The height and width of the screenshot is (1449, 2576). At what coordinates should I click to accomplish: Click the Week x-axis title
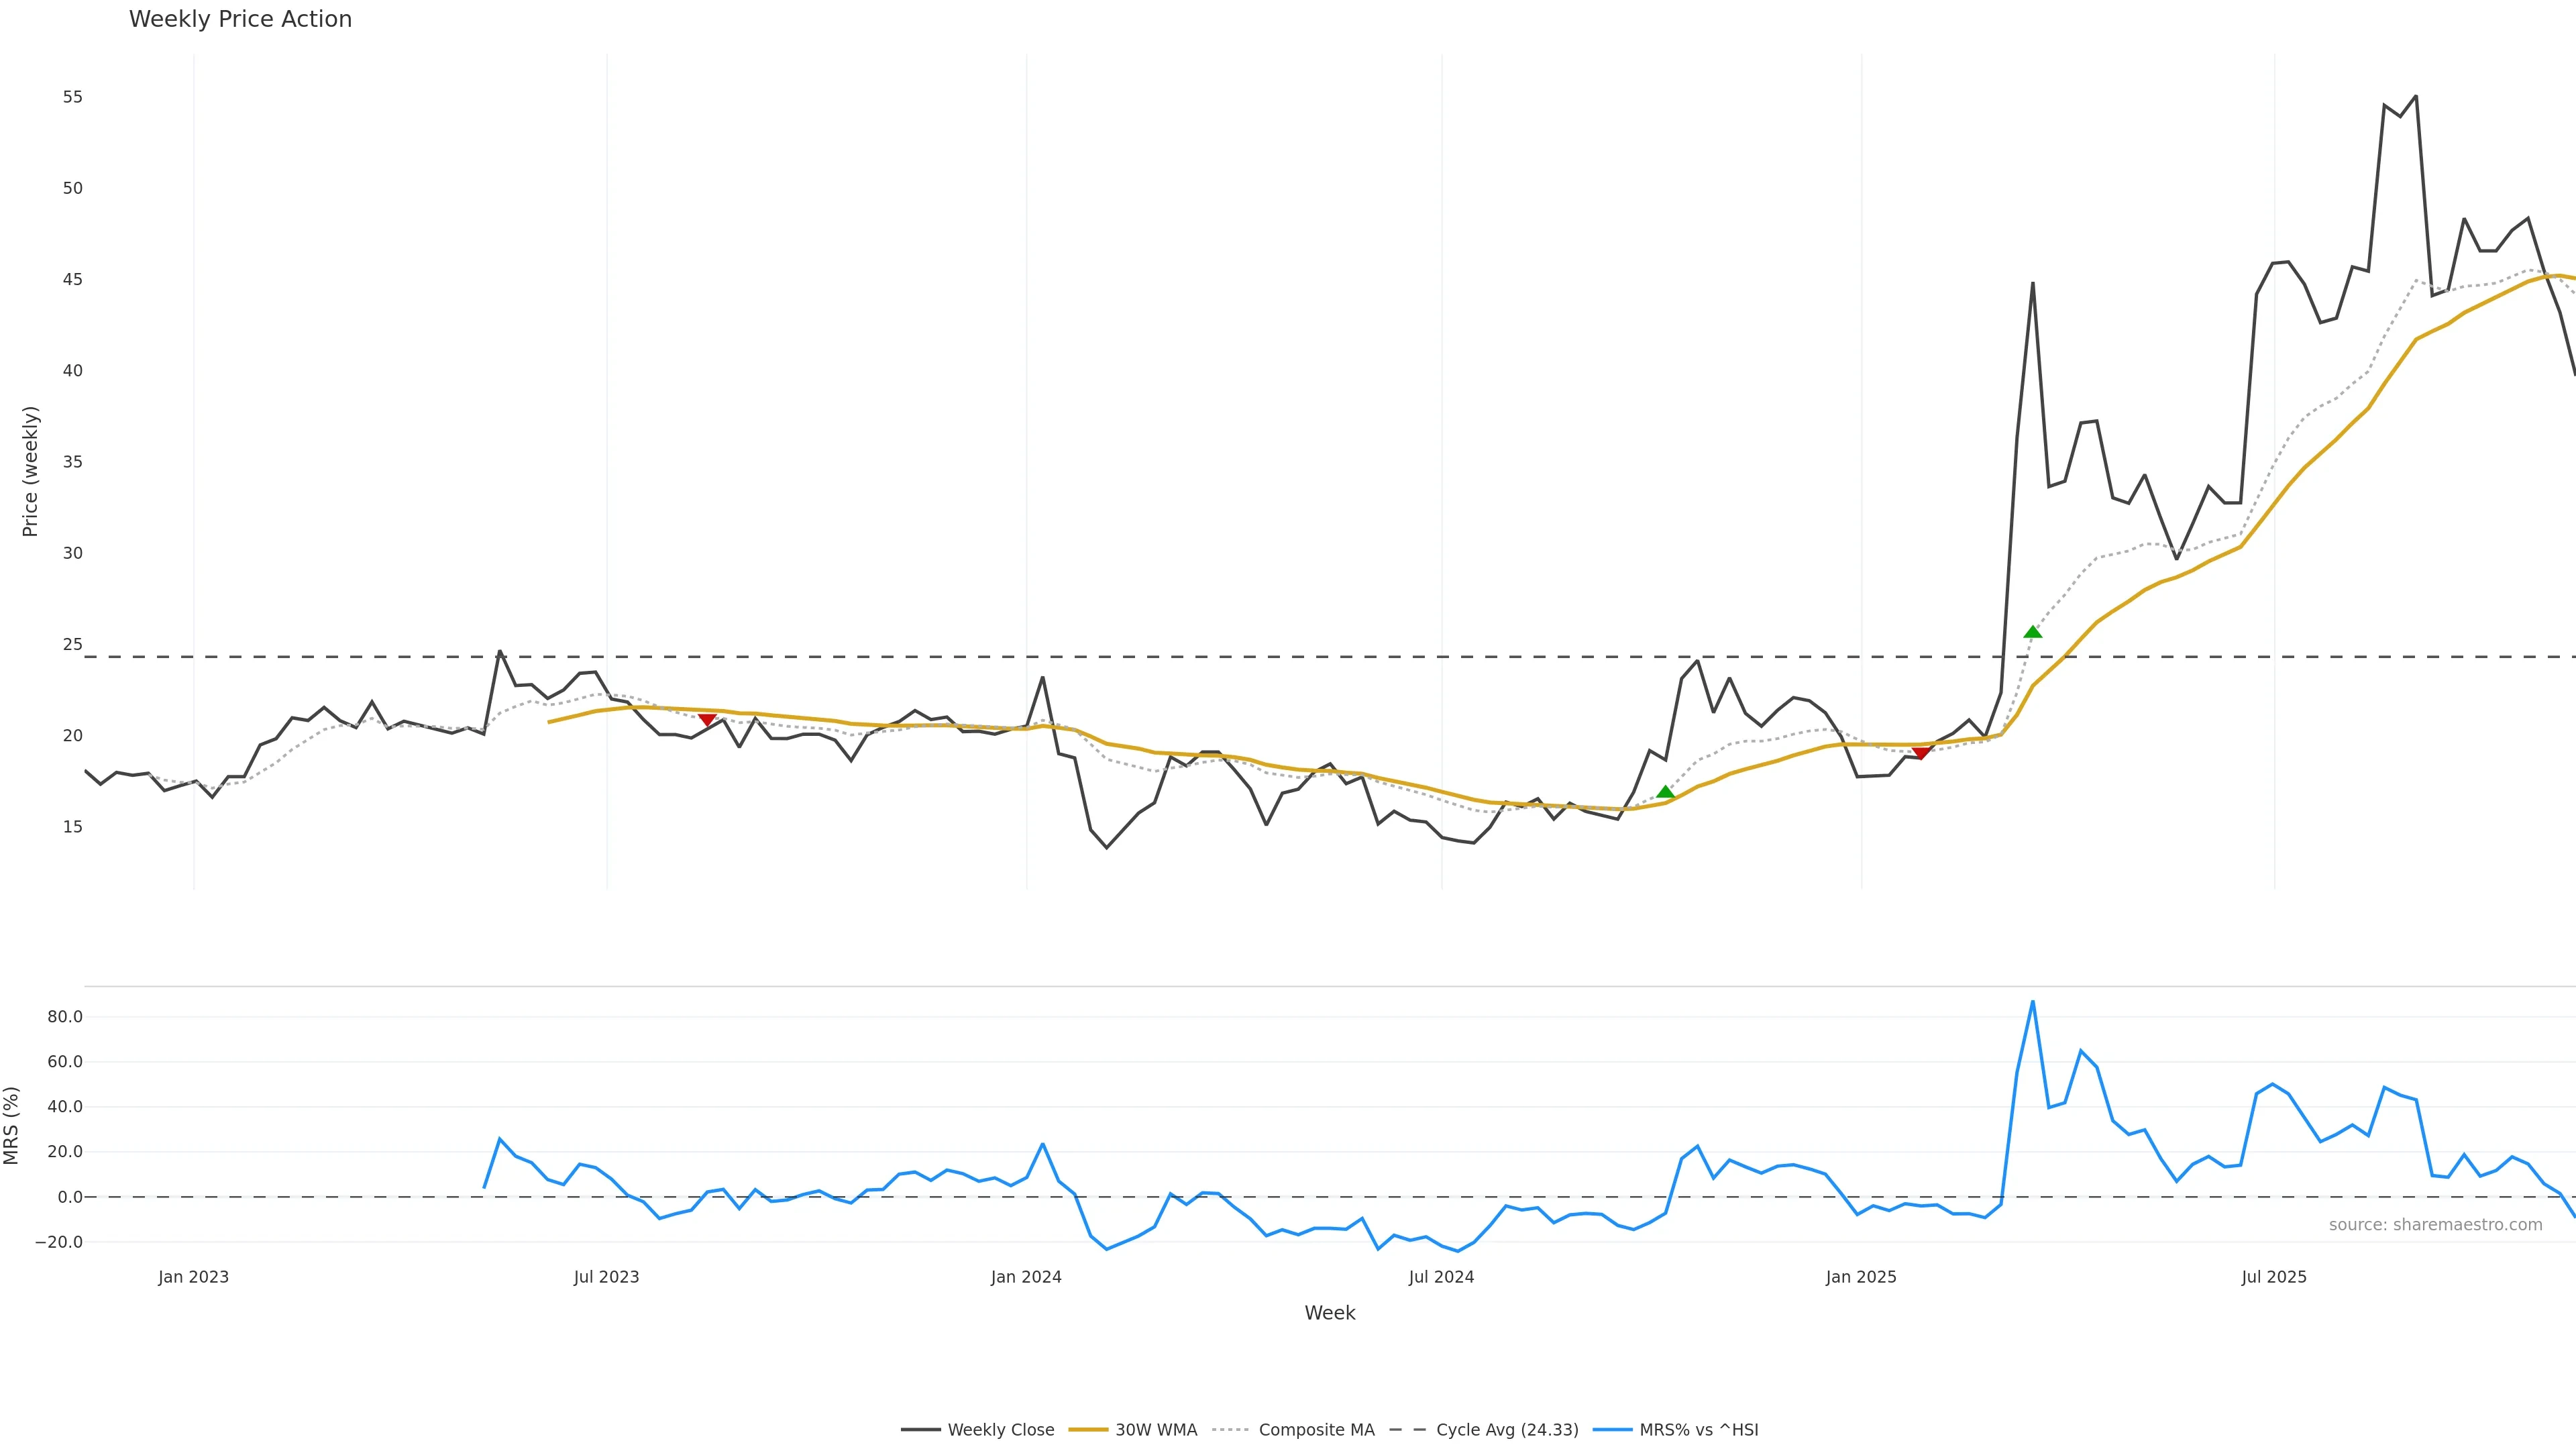(x=1329, y=1313)
